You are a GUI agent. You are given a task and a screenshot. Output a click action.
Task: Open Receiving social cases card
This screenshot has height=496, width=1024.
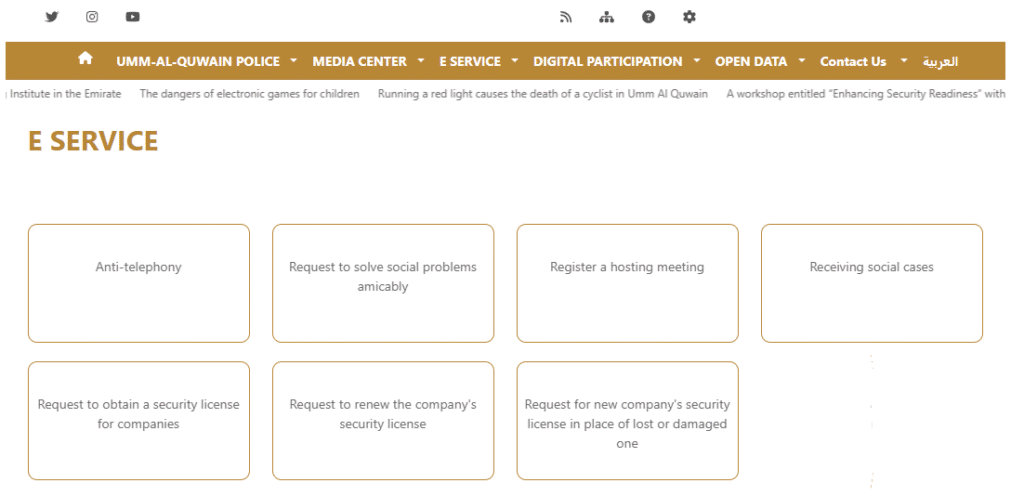(871, 283)
